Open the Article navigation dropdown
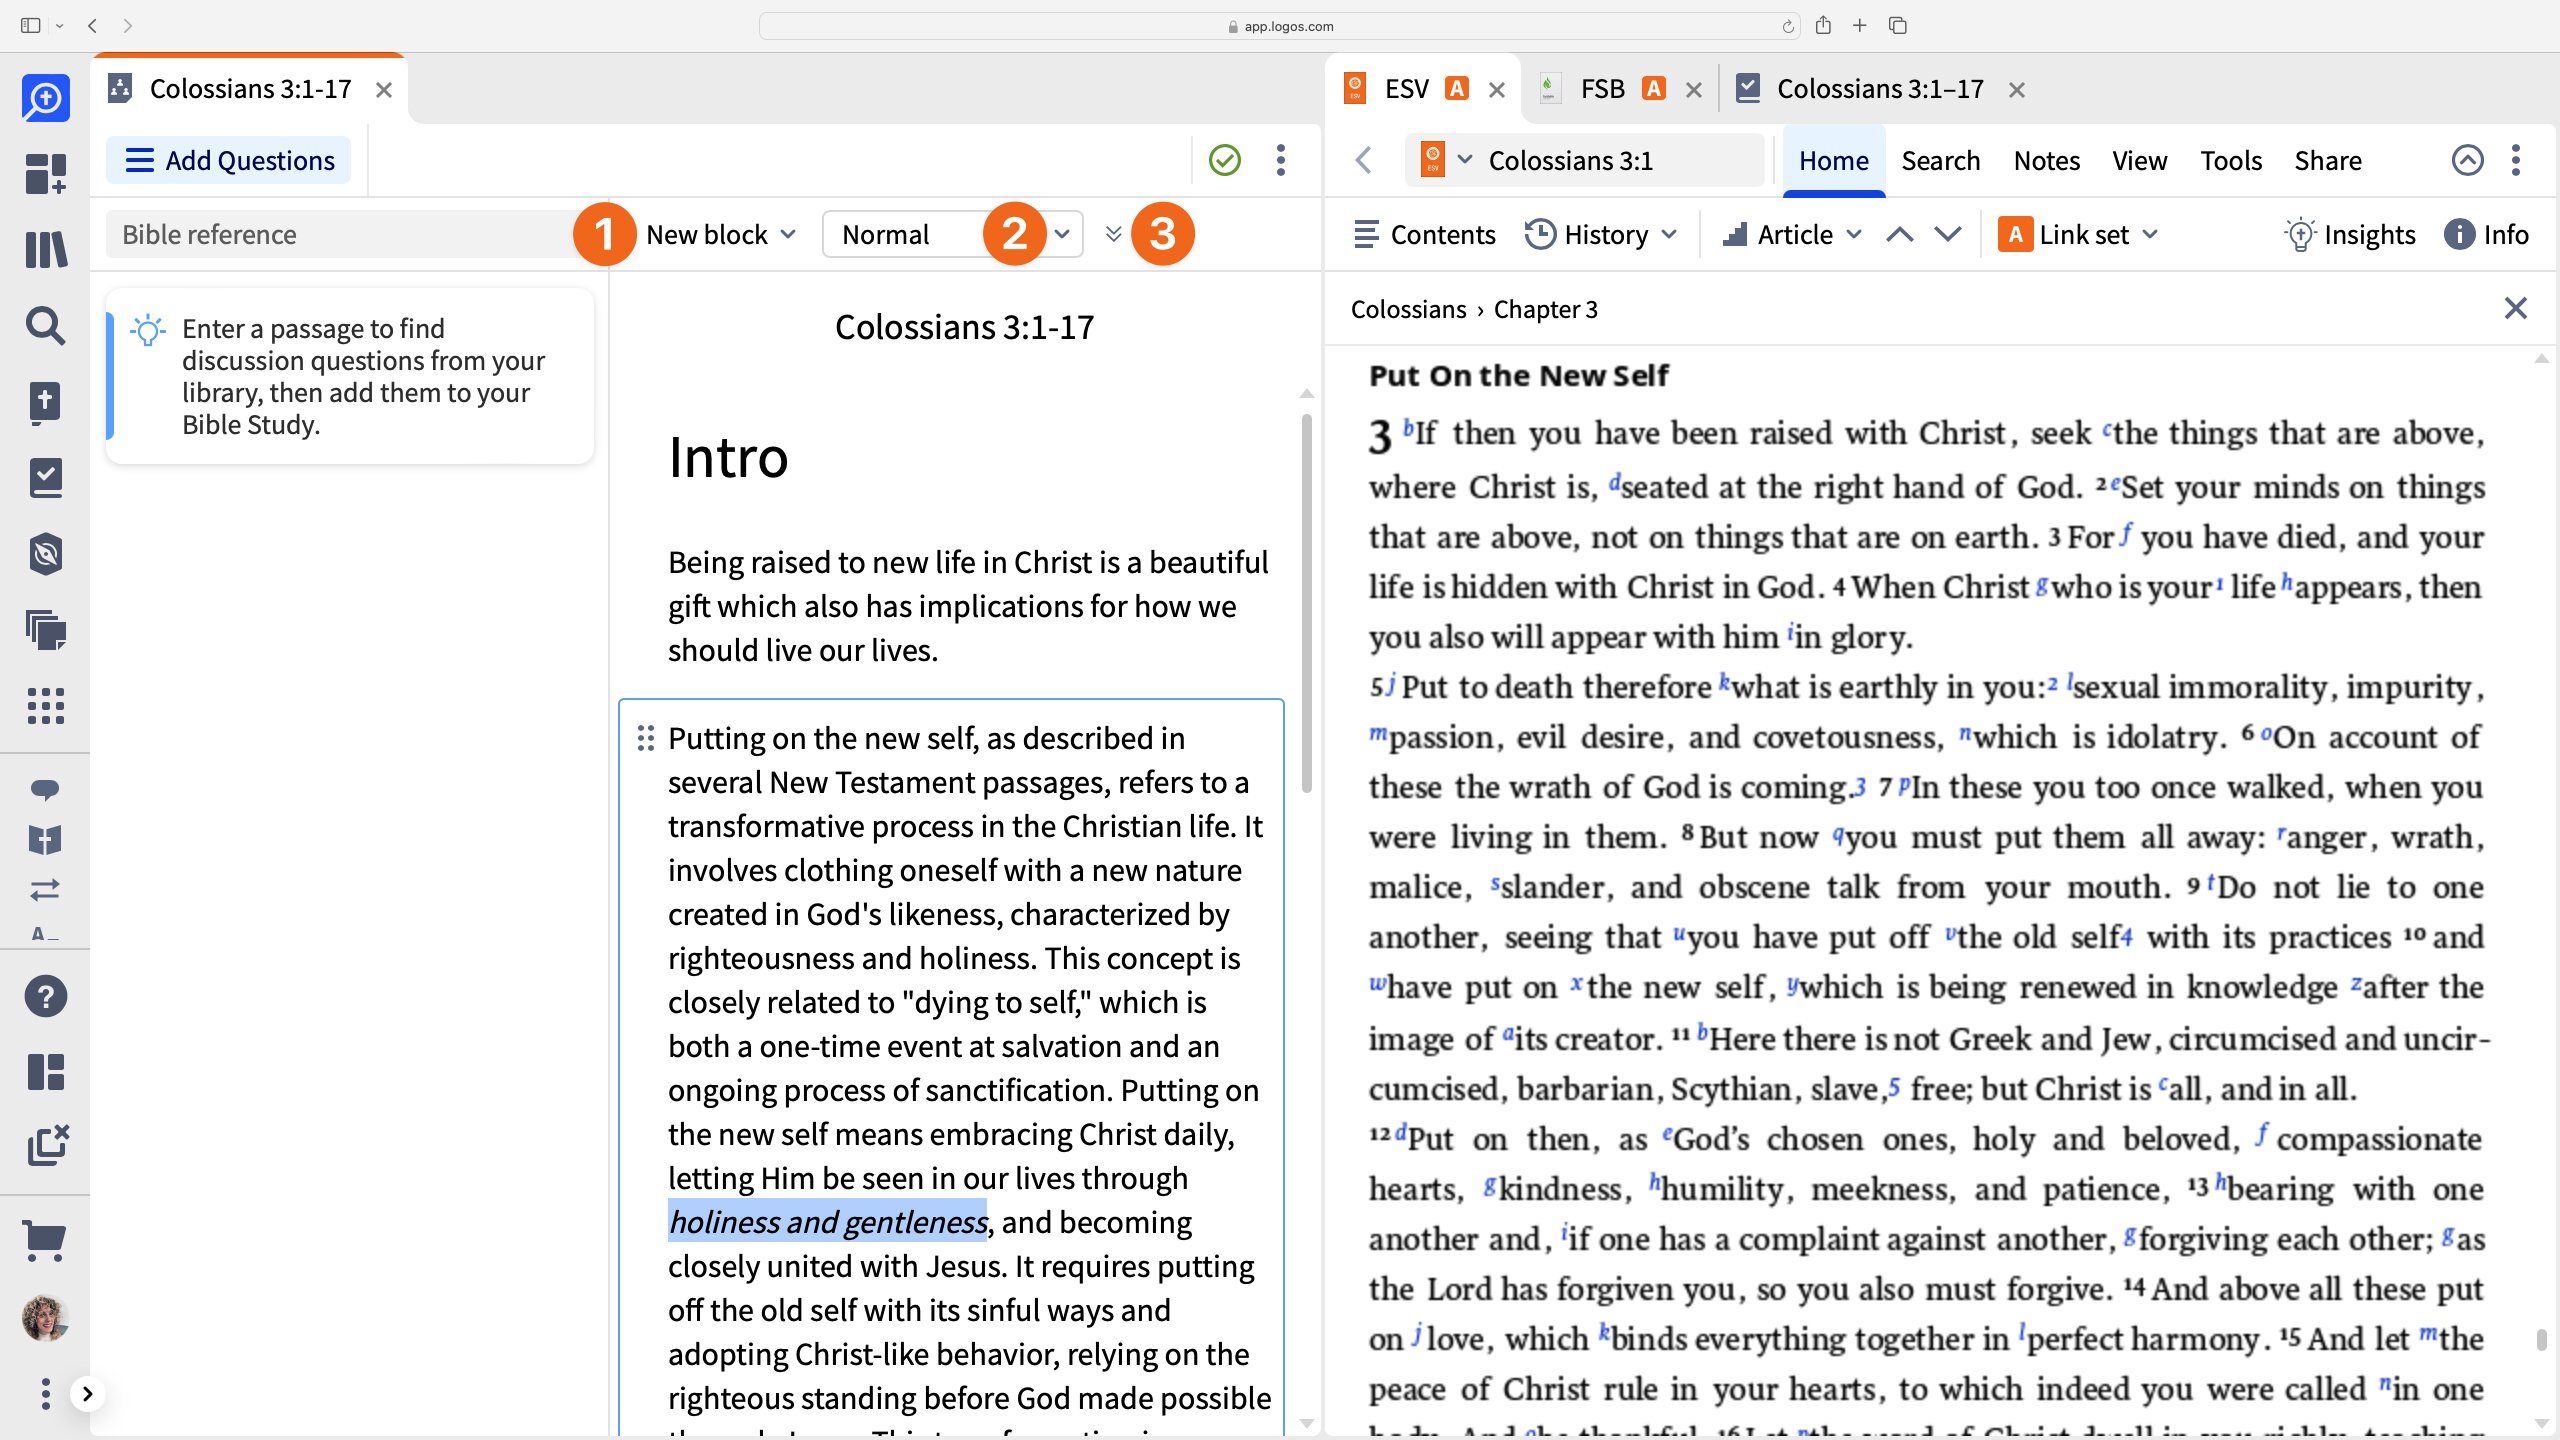Viewport: 2560px width, 1440px height. [x=1792, y=235]
